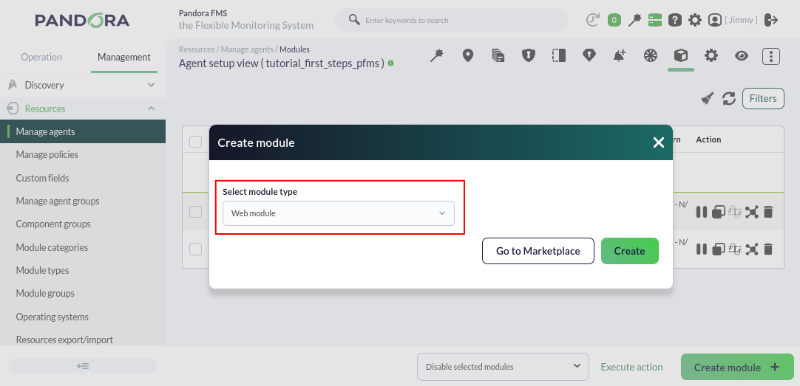Open the header gear icon next to the user avatar

click(695, 20)
